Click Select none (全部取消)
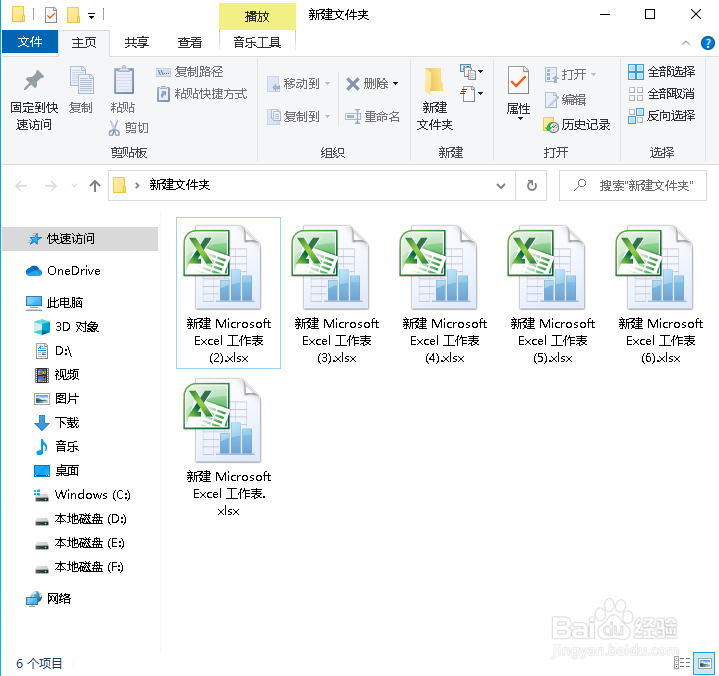The width and height of the screenshot is (719, 676). [662, 94]
